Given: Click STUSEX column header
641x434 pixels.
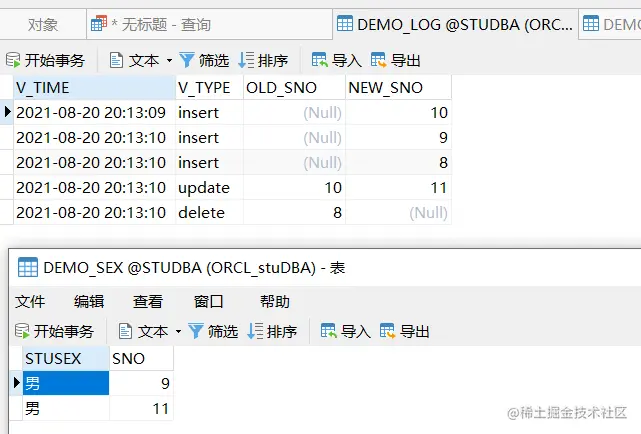Looking at the screenshot, I should [x=66, y=358].
